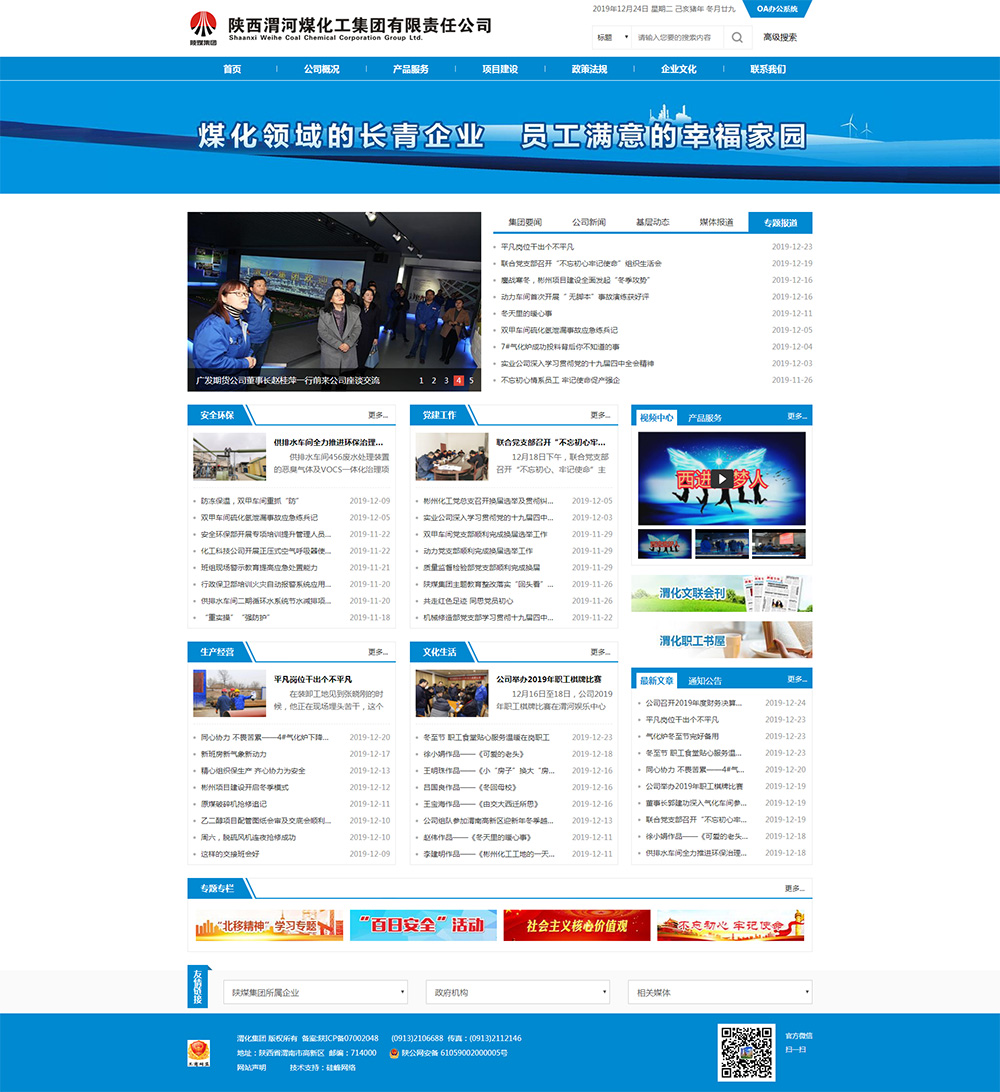Select slide 3 in the carousel pager
The height and width of the screenshot is (1092, 1000).
pyautogui.click(x=446, y=381)
